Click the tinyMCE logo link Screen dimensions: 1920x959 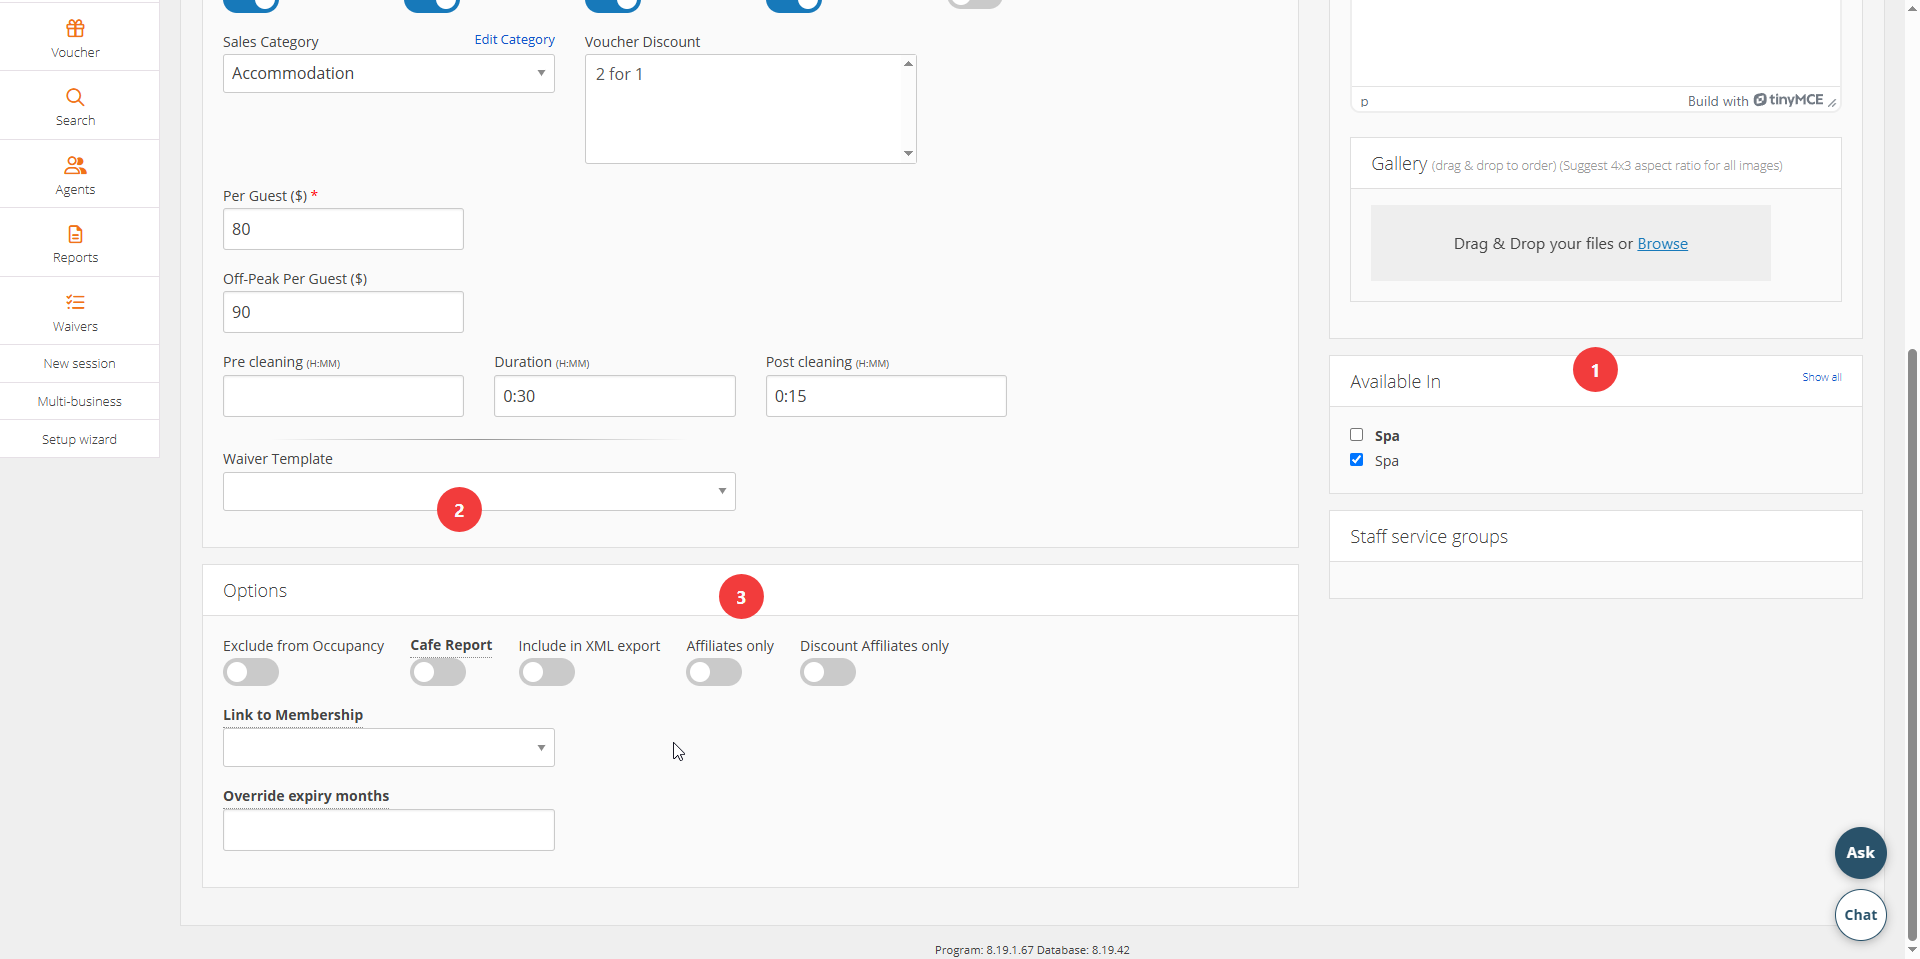click(x=1788, y=100)
